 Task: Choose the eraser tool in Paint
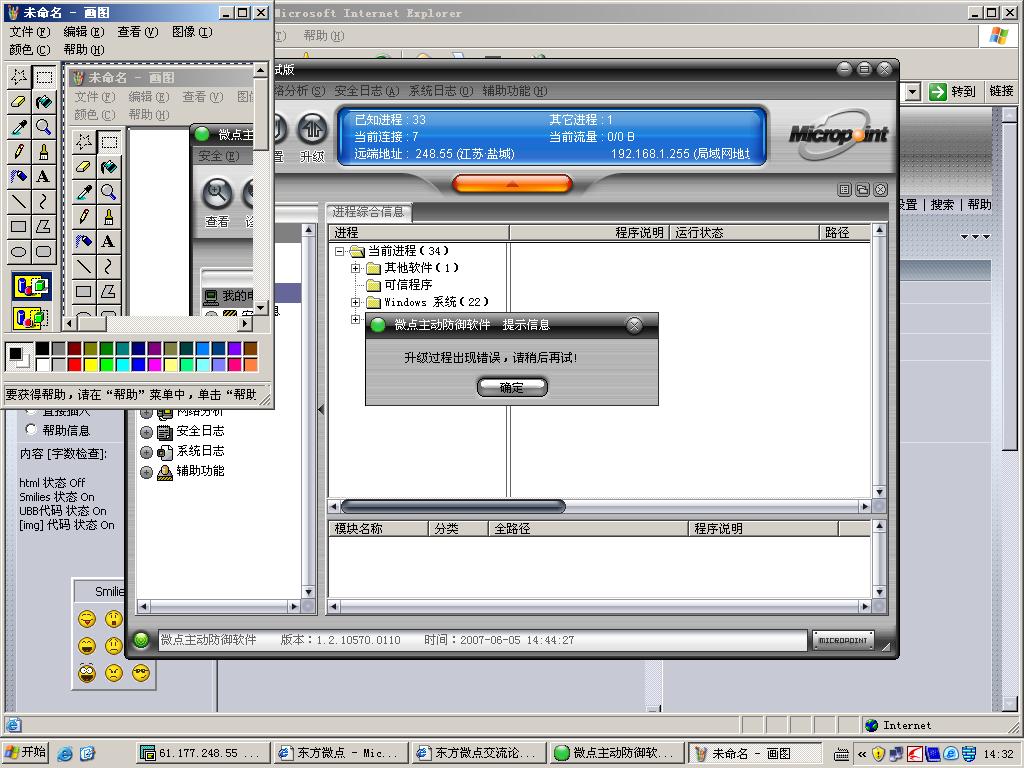tap(19, 102)
